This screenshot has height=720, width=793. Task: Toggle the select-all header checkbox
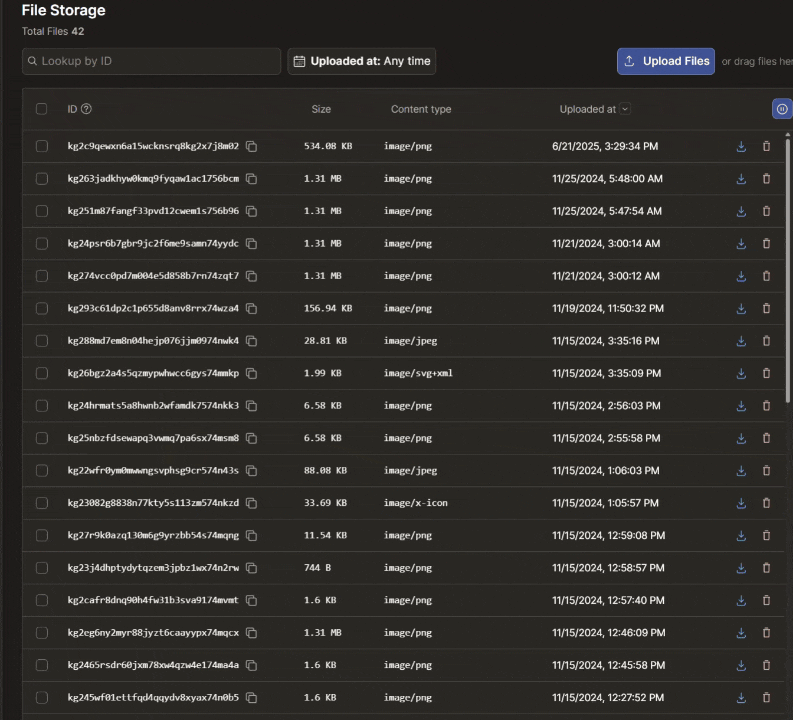tap(41, 109)
